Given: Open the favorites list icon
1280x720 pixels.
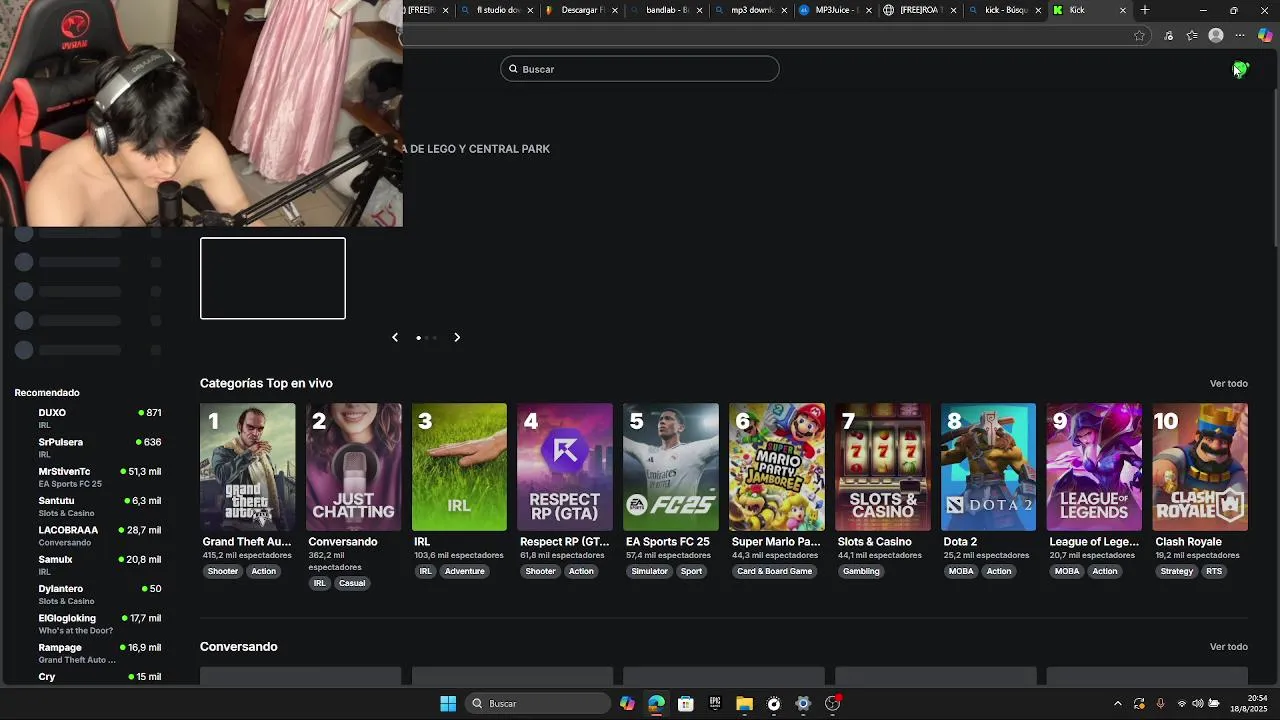Looking at the screenshot, I should (1192, 36).
